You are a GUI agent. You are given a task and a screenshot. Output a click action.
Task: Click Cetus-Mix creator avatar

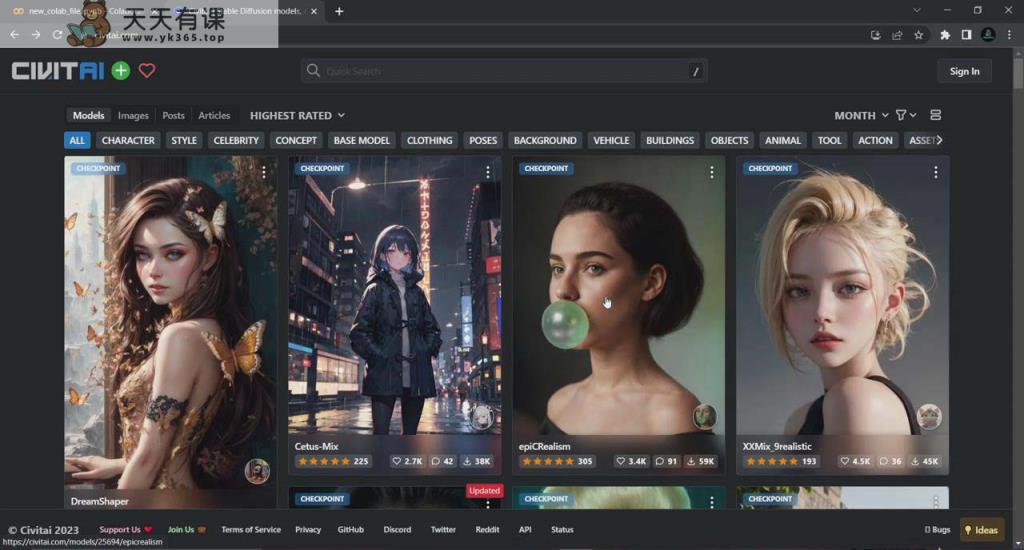(x=481, y=416)
